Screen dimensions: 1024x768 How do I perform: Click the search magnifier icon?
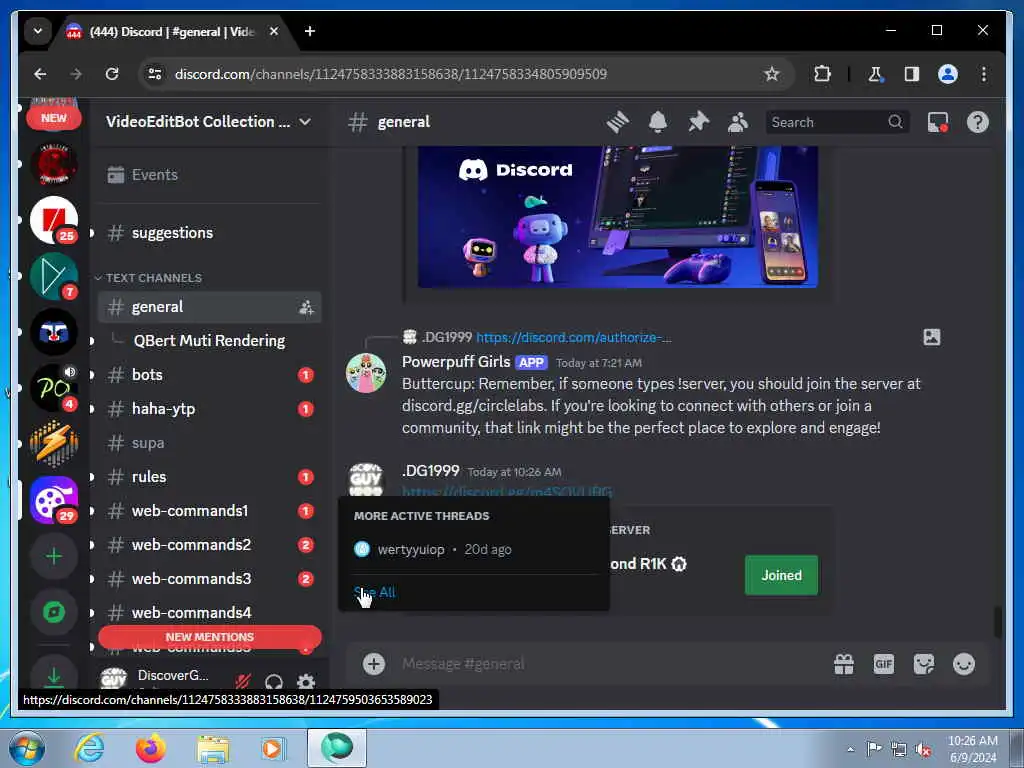click(x=895, y=122)
